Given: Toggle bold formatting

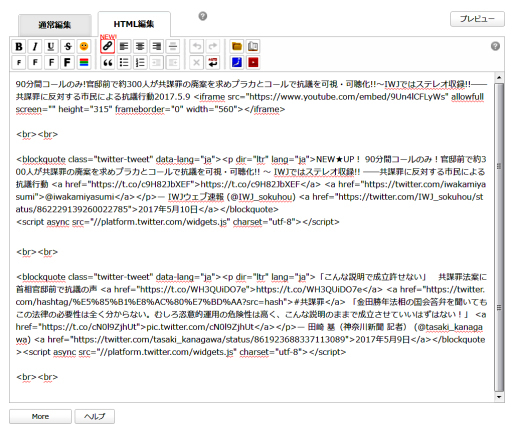Looking at the screenshot, I should [x=19, y=46].
